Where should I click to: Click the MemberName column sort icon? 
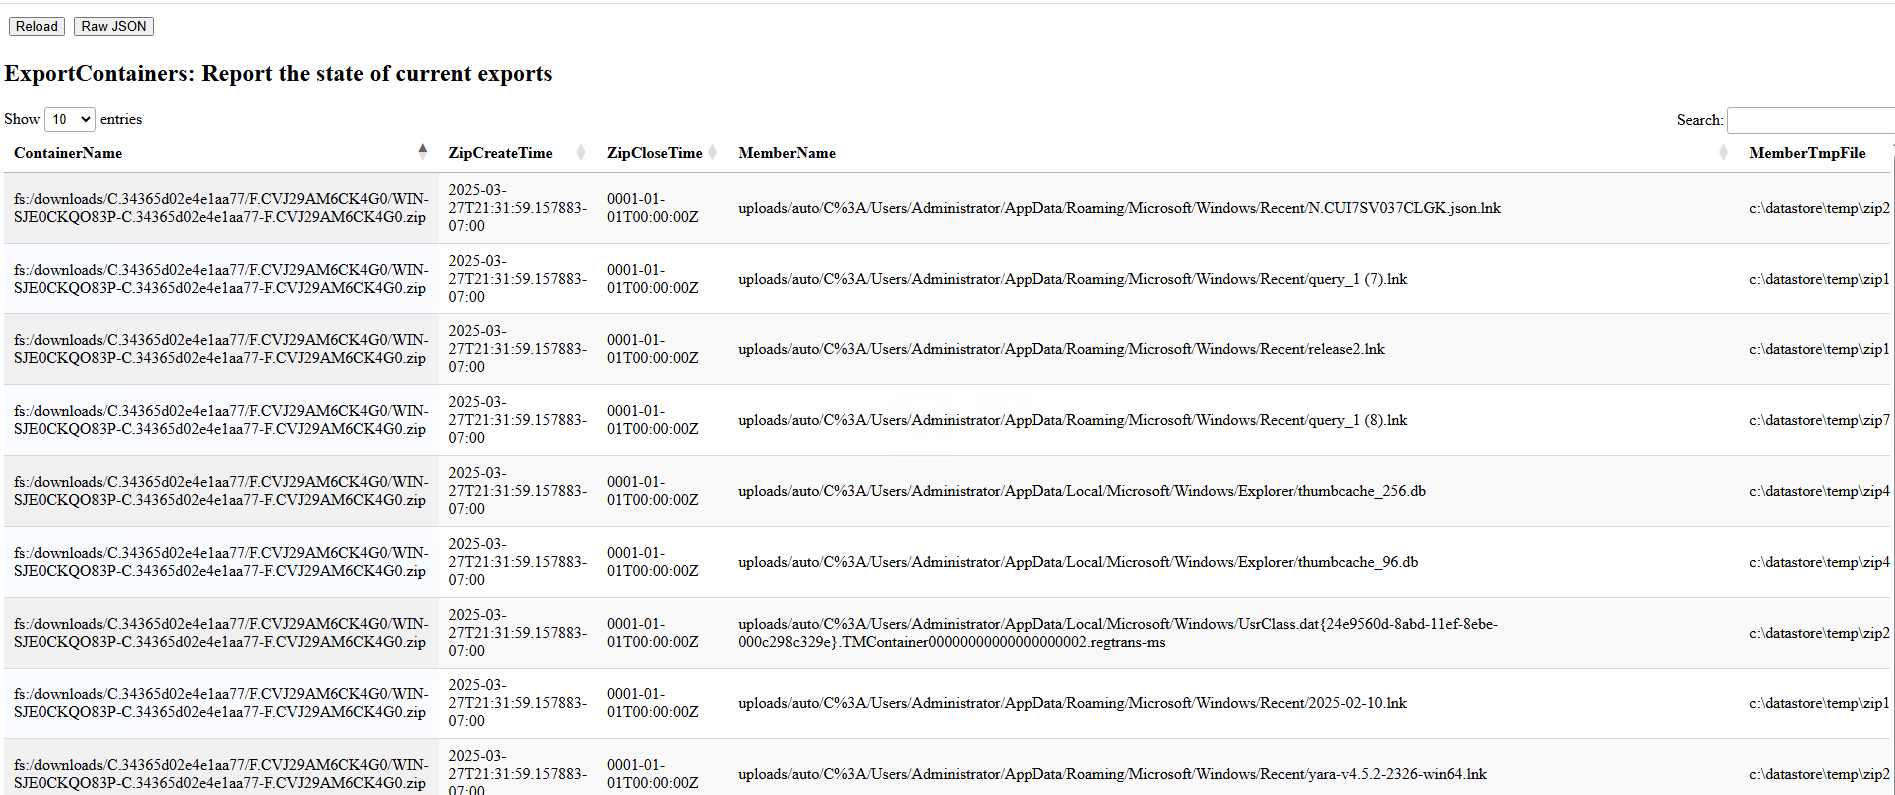coord(1723,153)
